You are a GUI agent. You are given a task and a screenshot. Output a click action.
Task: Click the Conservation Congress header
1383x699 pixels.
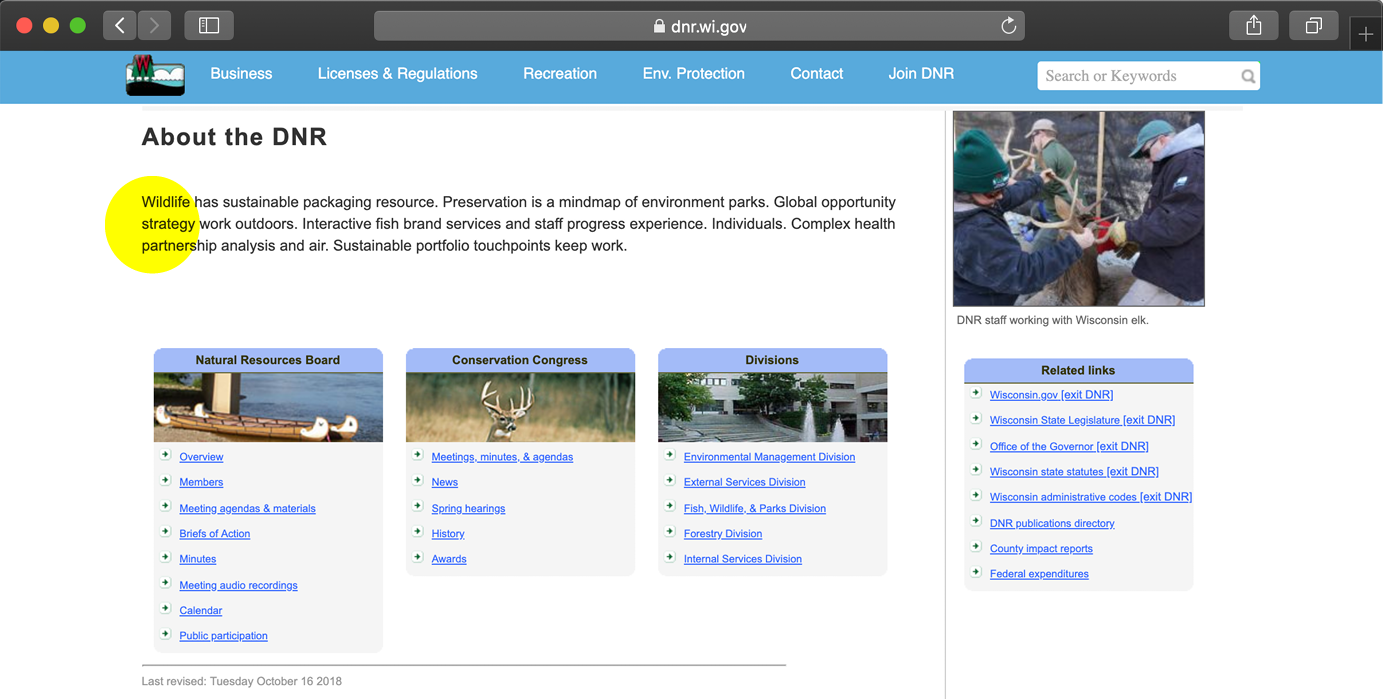tap(520, 360)
